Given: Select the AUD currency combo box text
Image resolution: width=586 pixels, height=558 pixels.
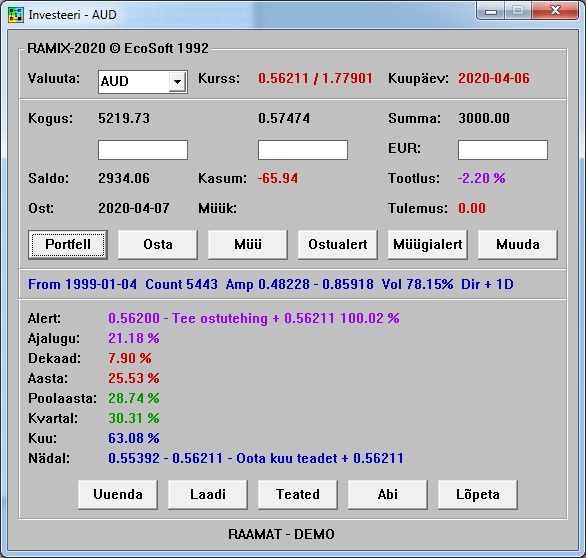Looking at the screenshot, I should tap(134, 81).
